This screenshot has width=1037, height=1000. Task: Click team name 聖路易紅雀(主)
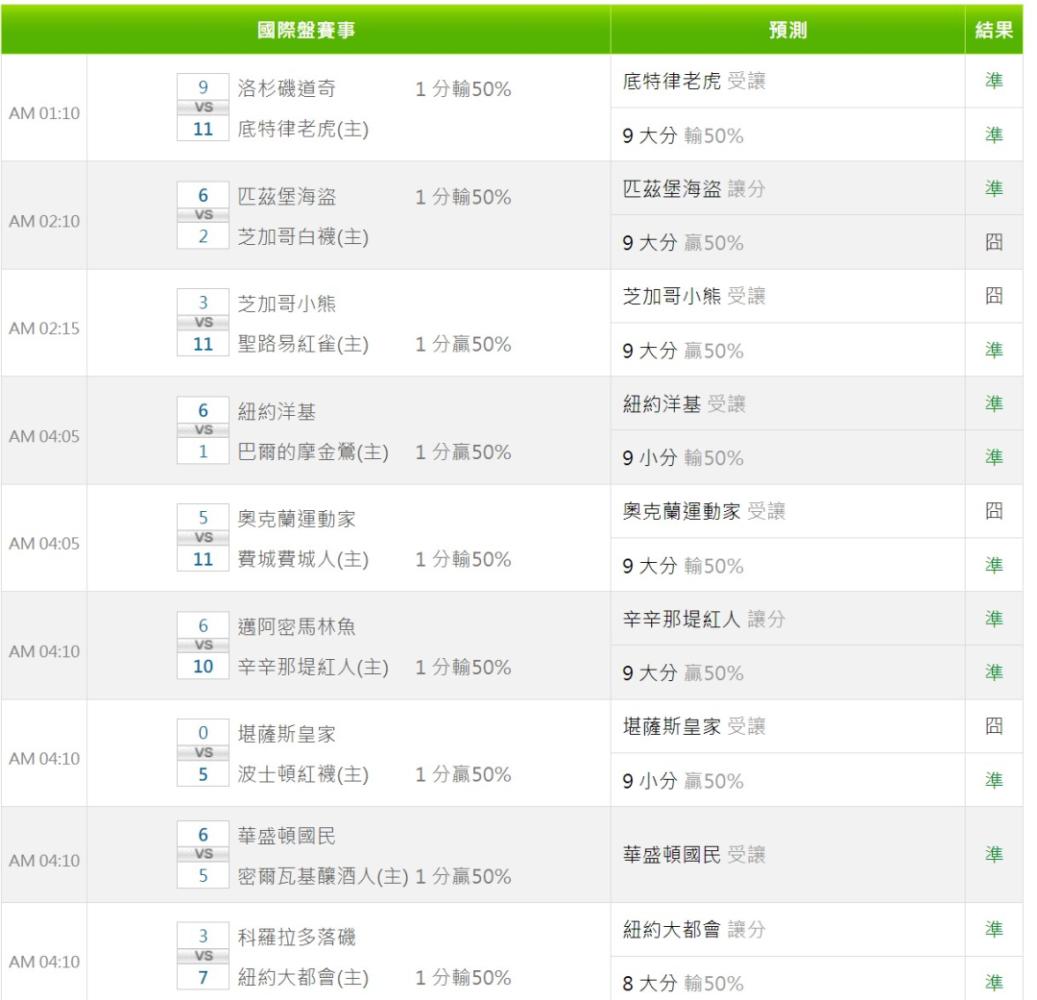303,344
